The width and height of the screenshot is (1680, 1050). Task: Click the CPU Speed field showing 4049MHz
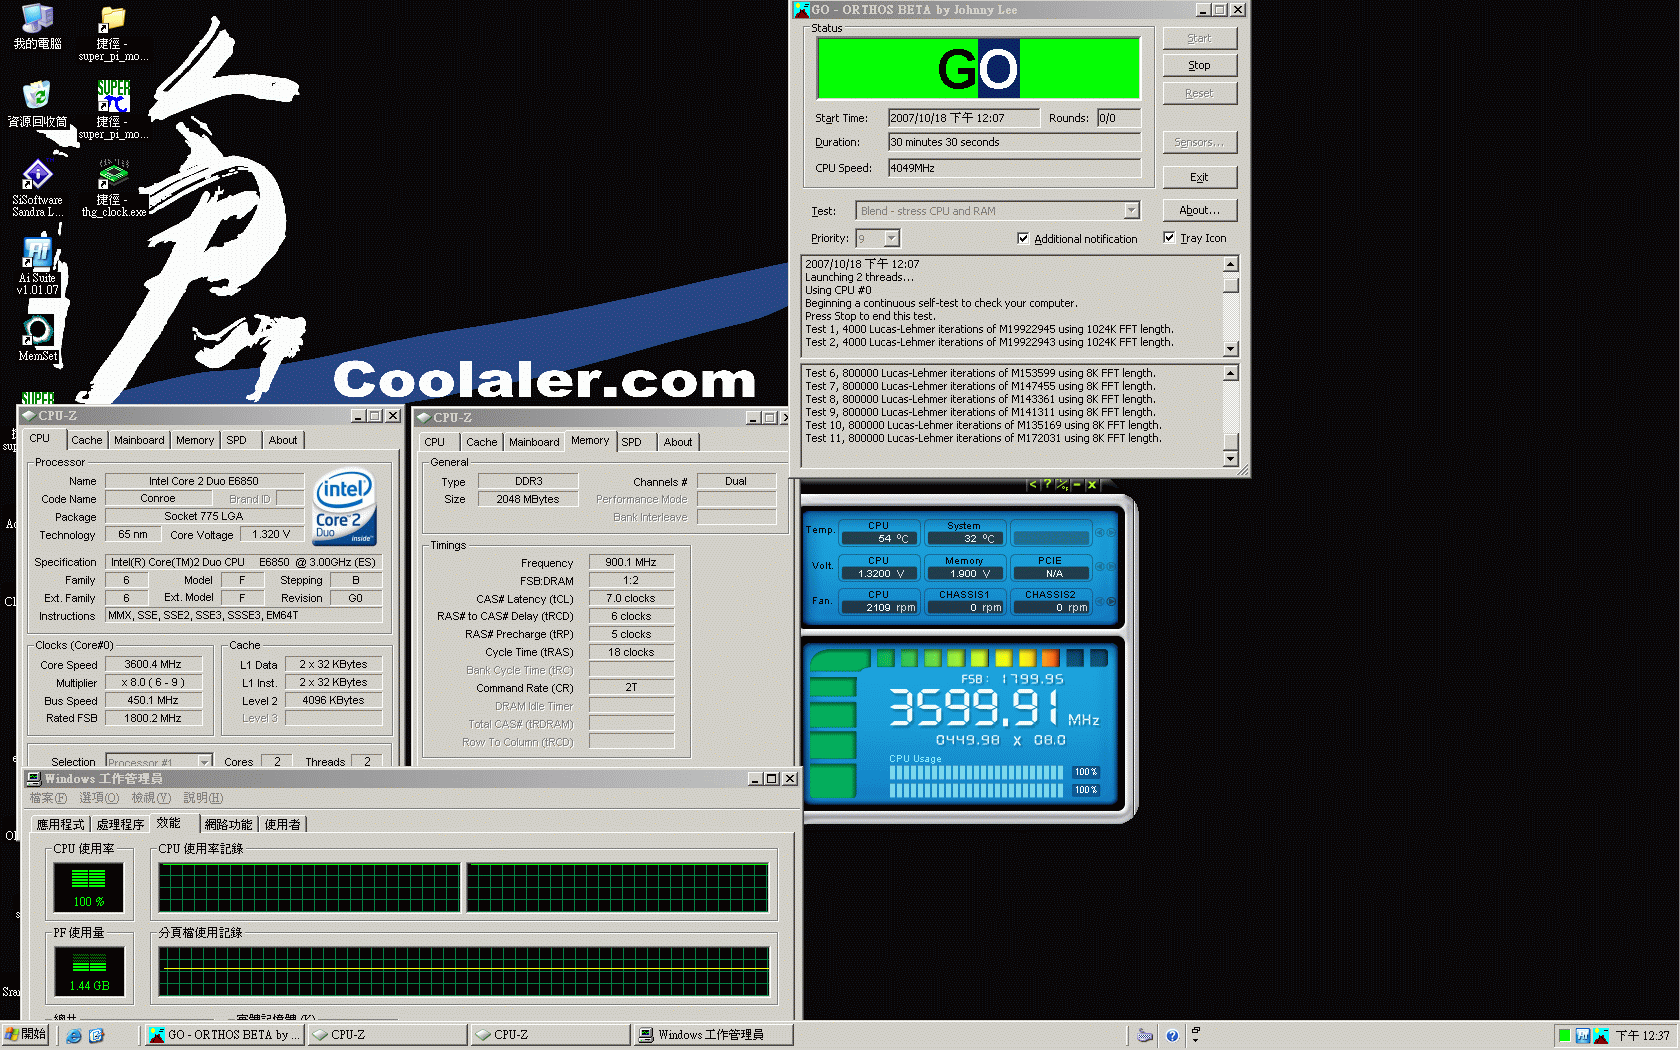click(1014, 168)
